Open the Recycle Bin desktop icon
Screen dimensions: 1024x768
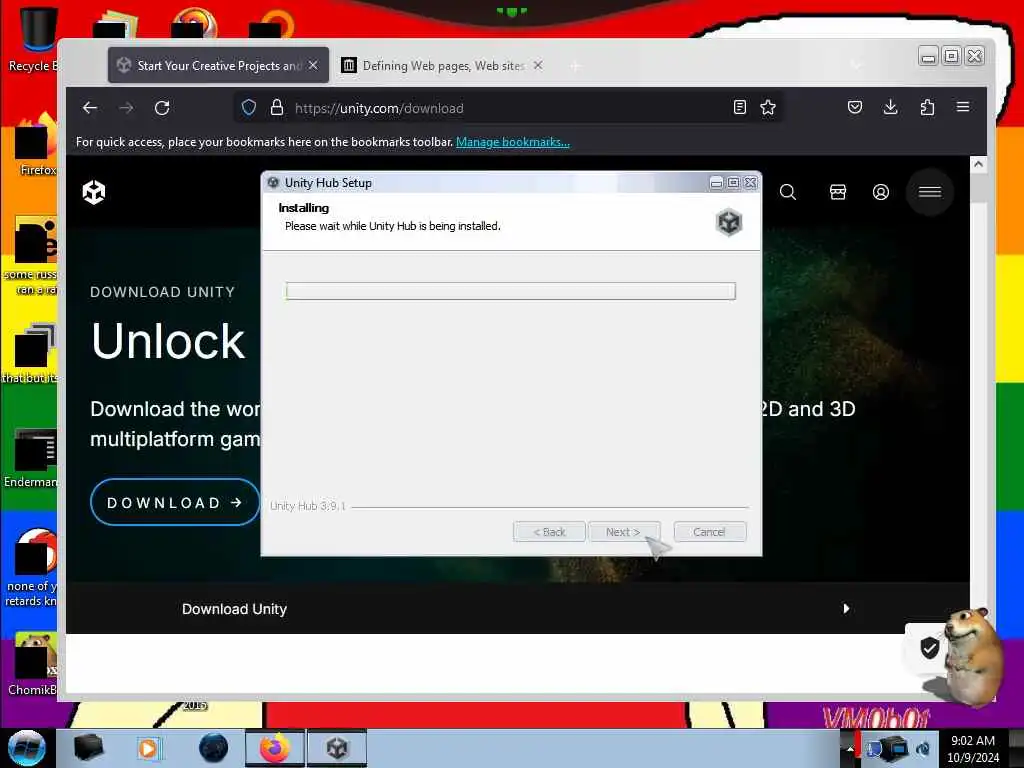pos(36,39)
